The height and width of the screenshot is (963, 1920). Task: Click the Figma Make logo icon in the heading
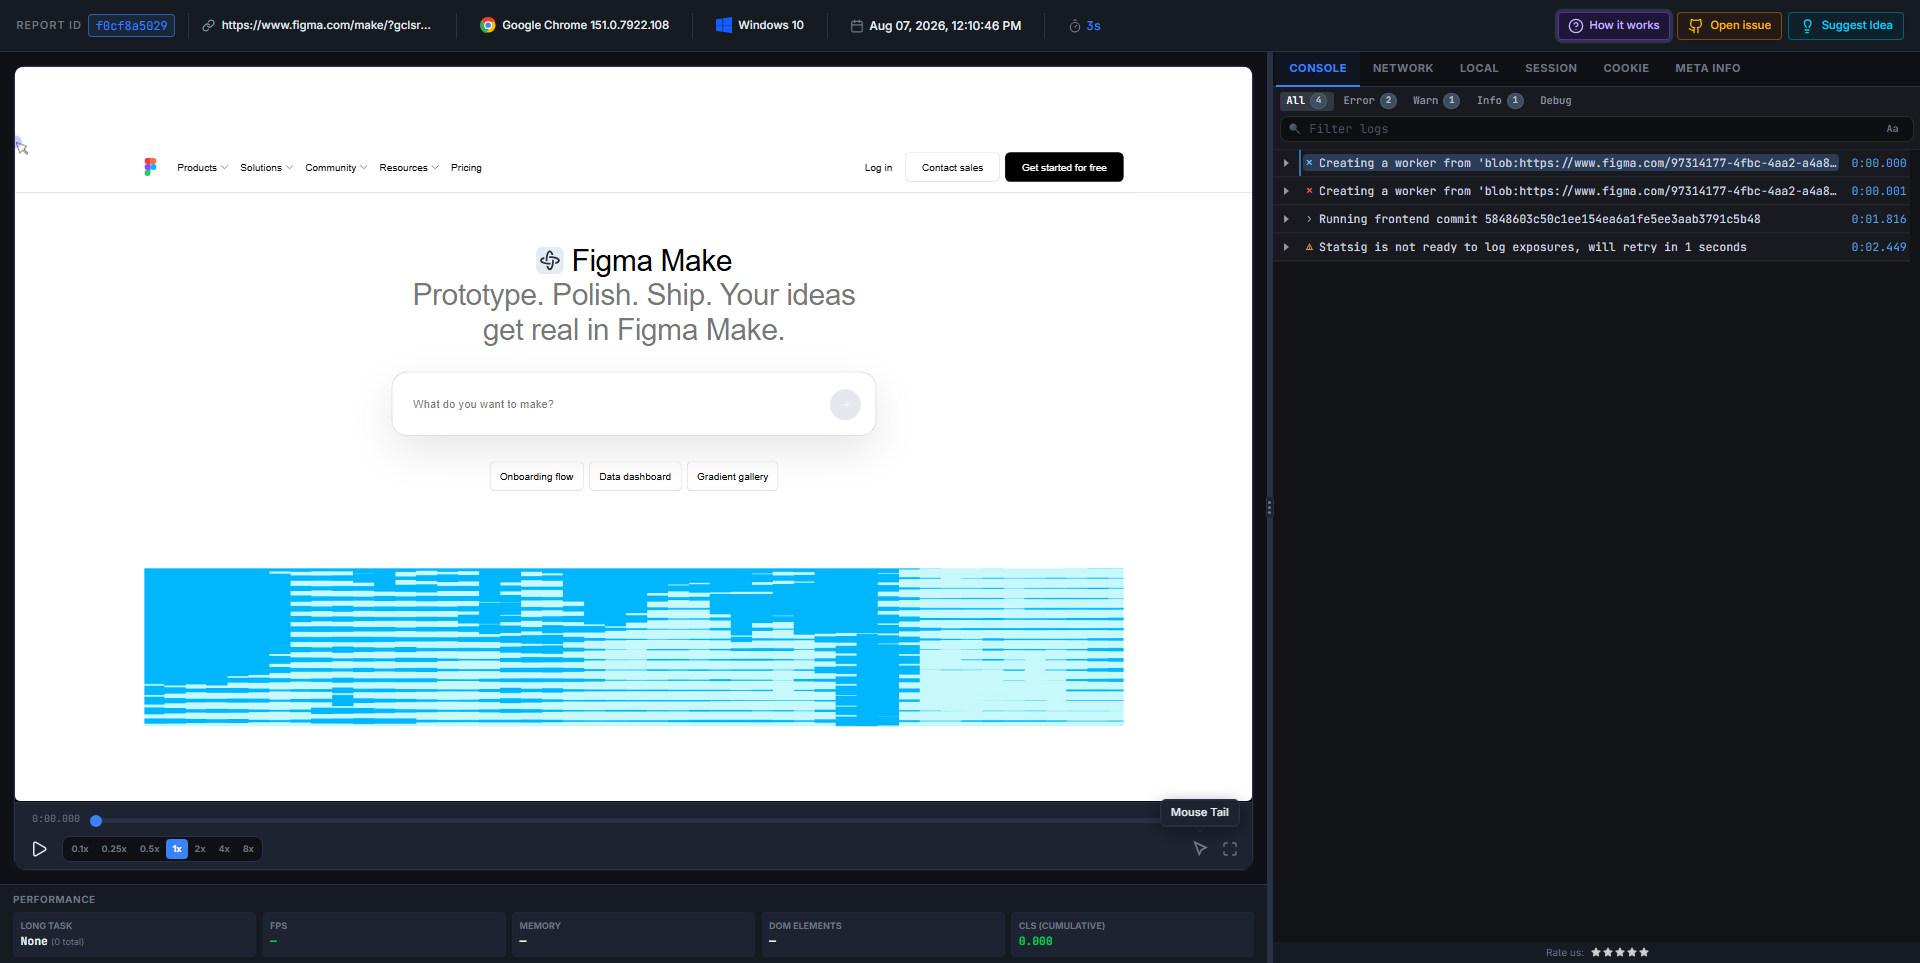550,260
